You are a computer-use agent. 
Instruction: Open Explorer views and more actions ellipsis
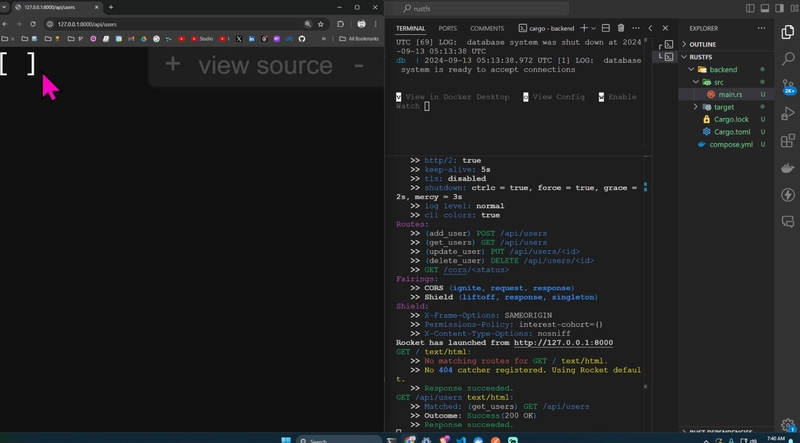(761, 28)
